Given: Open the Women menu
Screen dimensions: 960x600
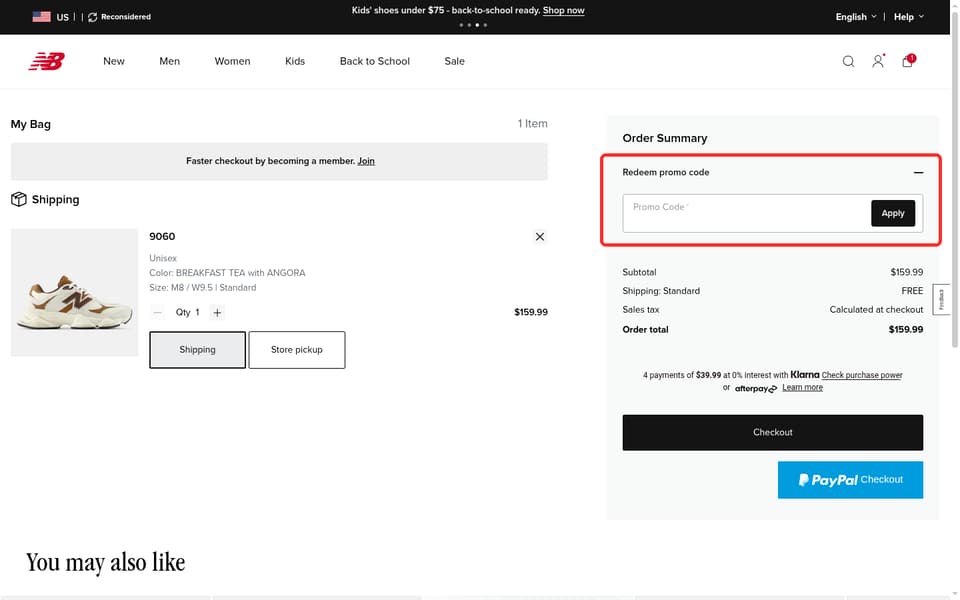Looking at the screenshot, I should pyautogui.click(x=232, y=61).
